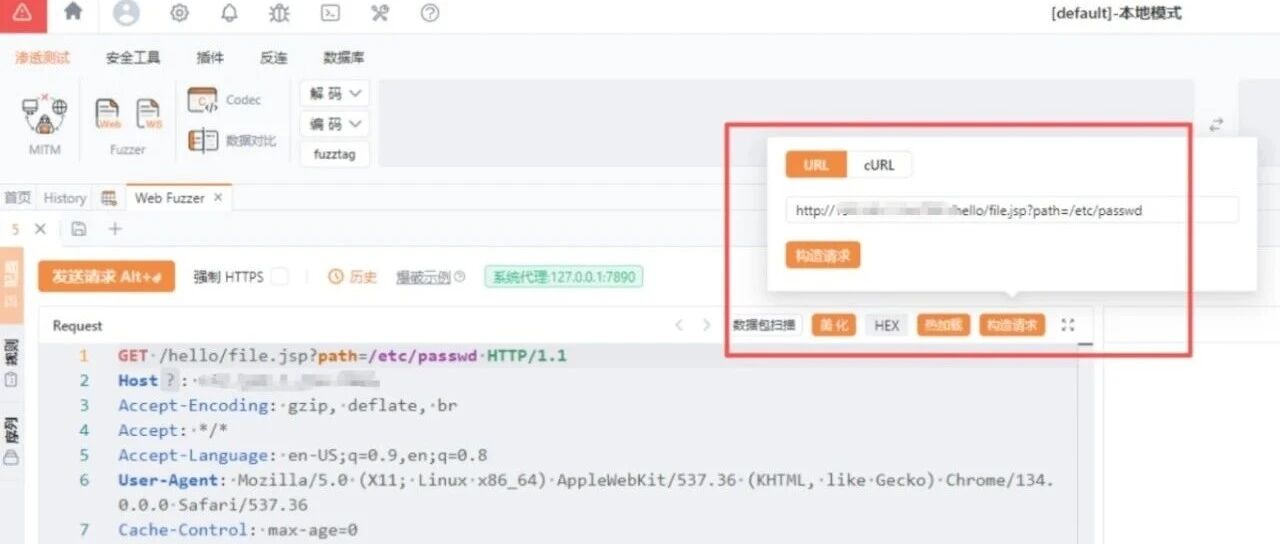Open the Codec tool

pos(225,100)
